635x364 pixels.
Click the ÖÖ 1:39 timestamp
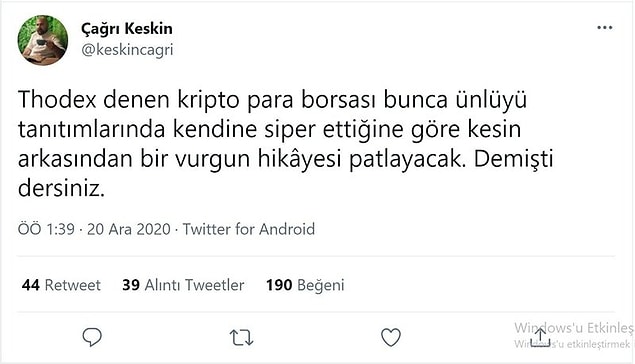click(46, 229)
